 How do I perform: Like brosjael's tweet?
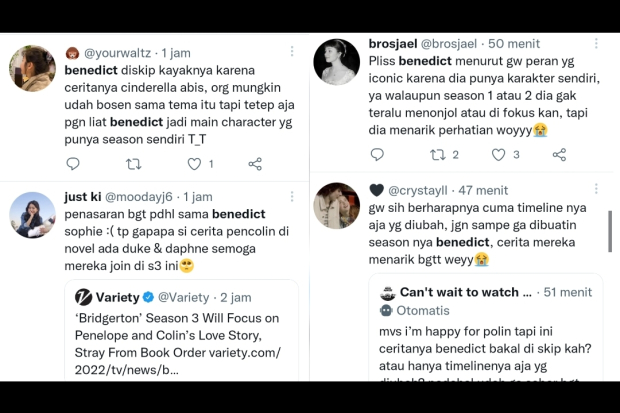click(x=498, y=155)
